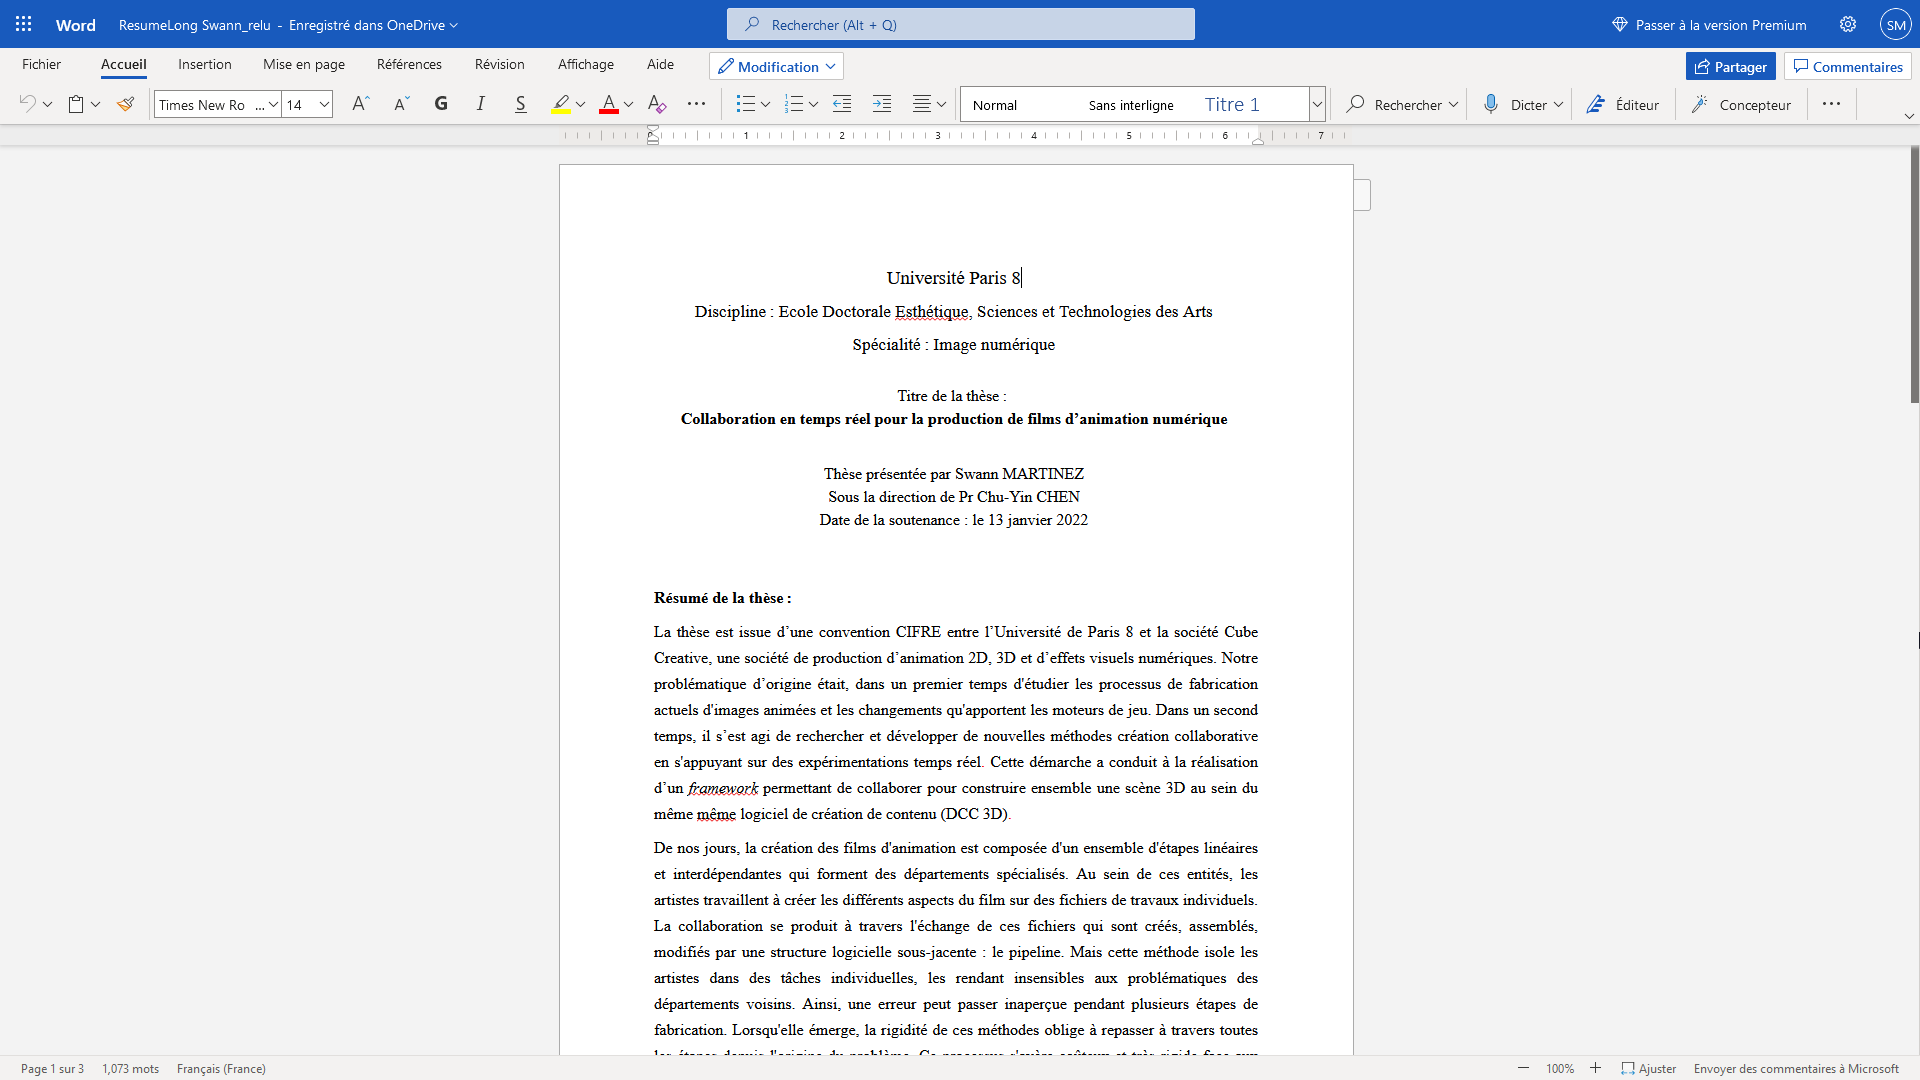Open the font size dropdown showing 14

(324, 104)
